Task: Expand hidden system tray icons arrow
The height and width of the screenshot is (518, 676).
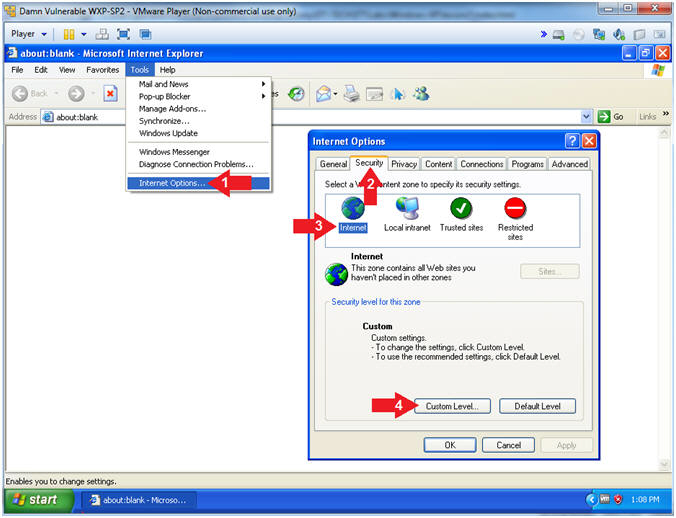Action: pyautogui.click(x=592, y=499)
